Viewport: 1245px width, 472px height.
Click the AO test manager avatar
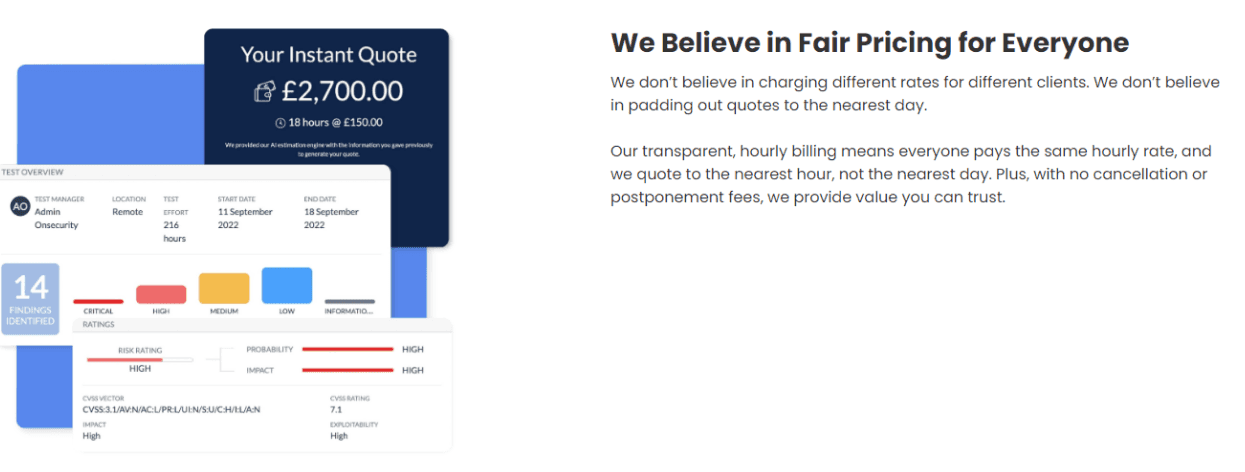[19, 206]
